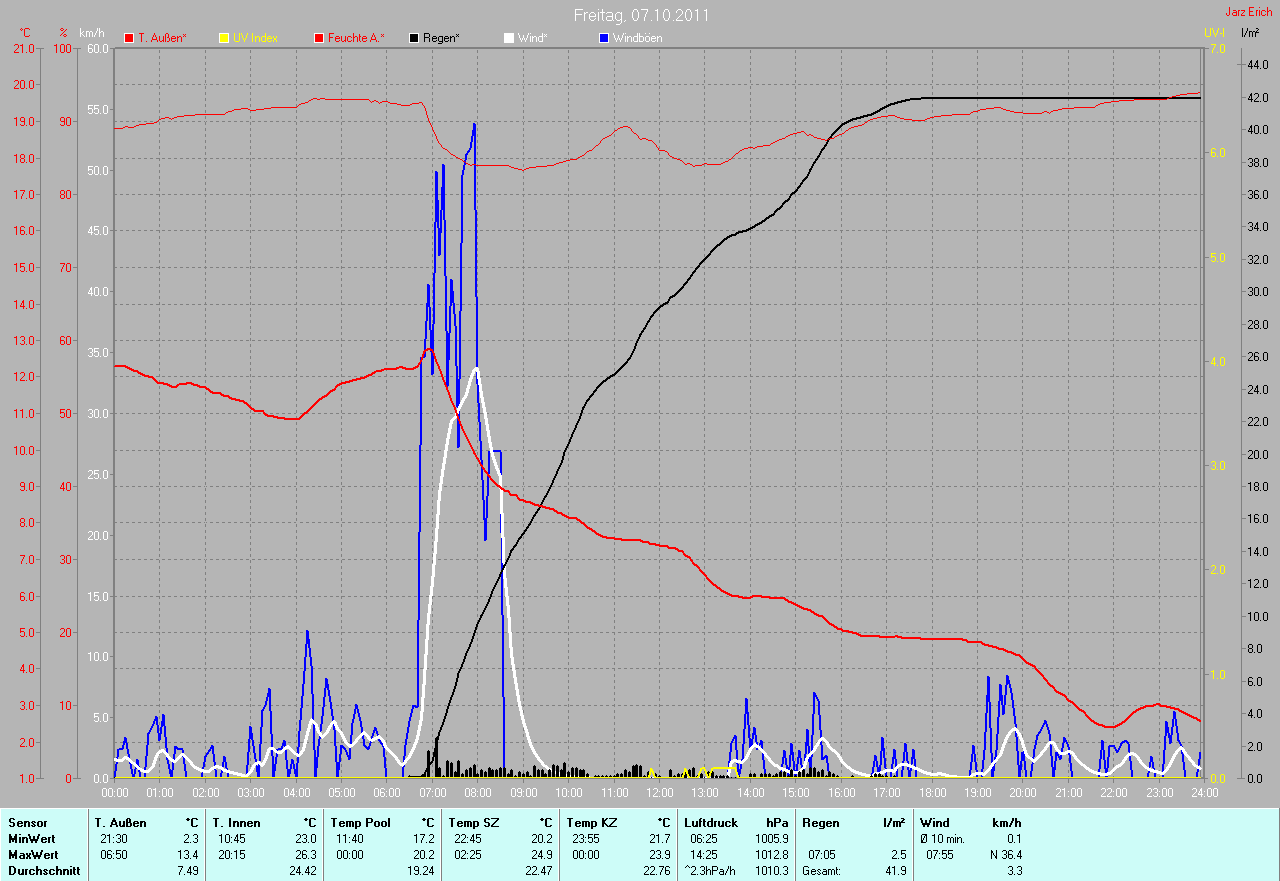Click the Durchschnitt row label
This screenshot has height=881, width=1280.
pos(43,871)
